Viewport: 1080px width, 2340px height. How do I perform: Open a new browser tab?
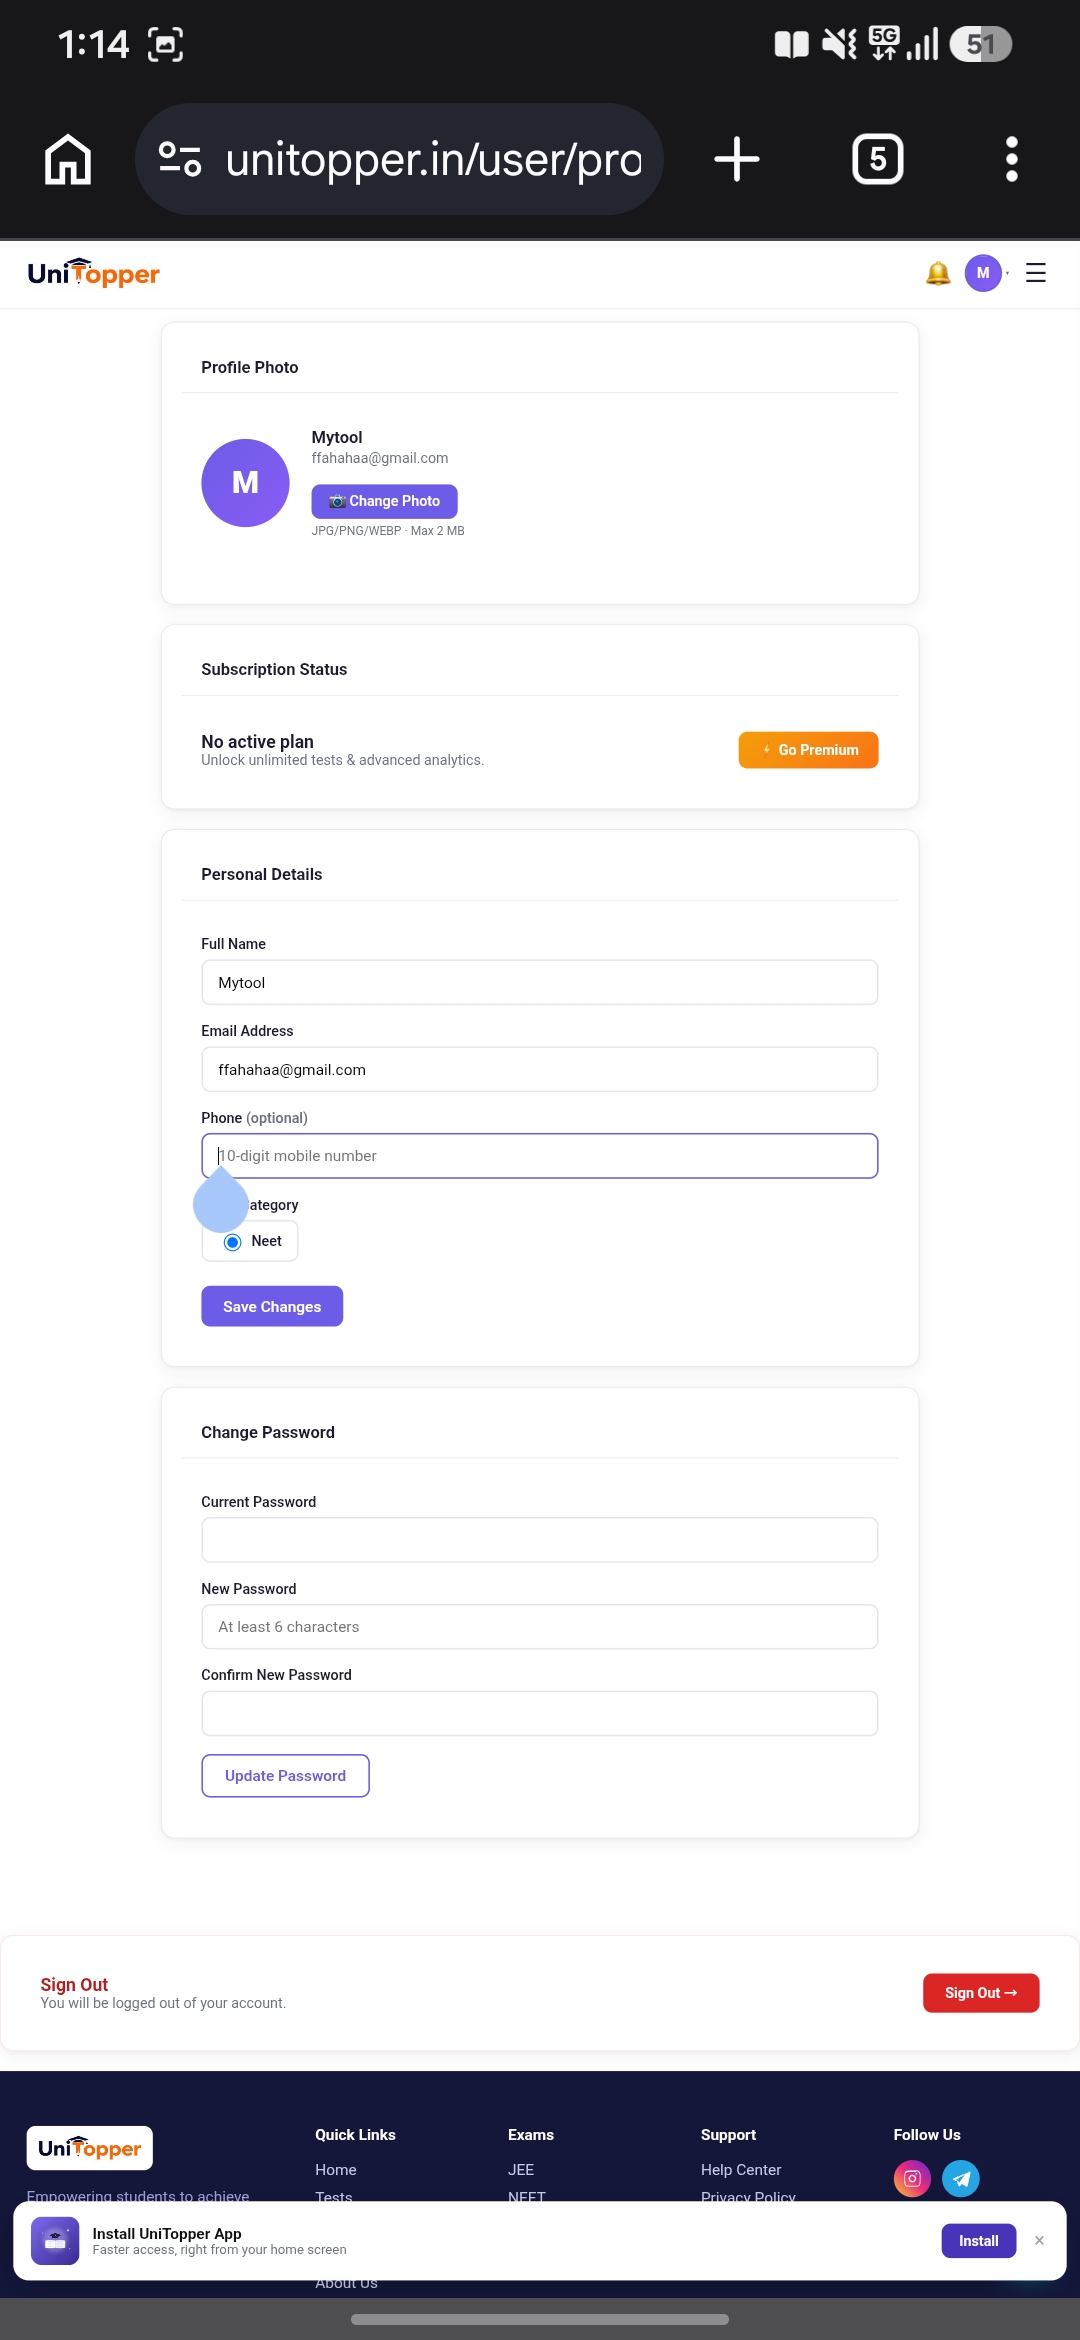(737, 159)
